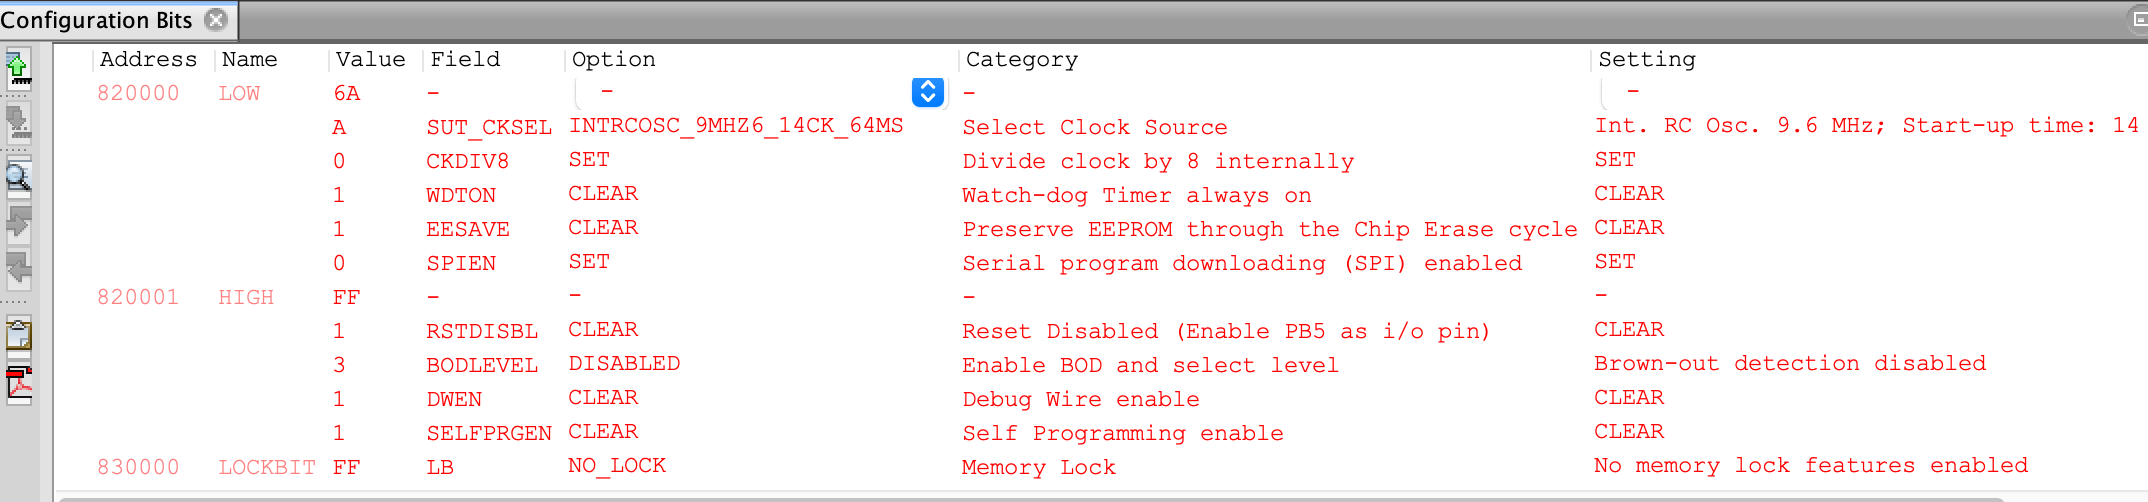Select the Configuration Bits tab

[97, 20]
